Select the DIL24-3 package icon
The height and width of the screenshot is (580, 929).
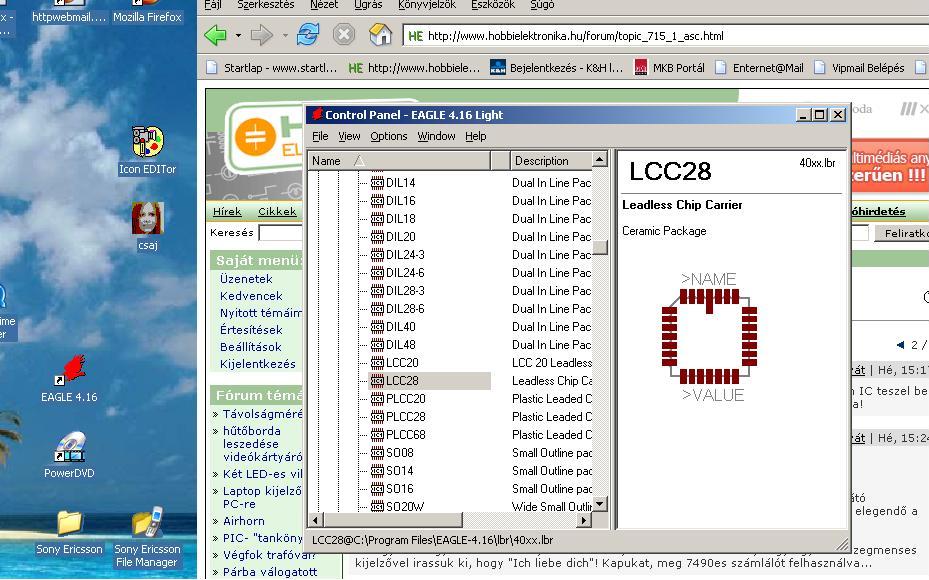[x=377, y=255]
